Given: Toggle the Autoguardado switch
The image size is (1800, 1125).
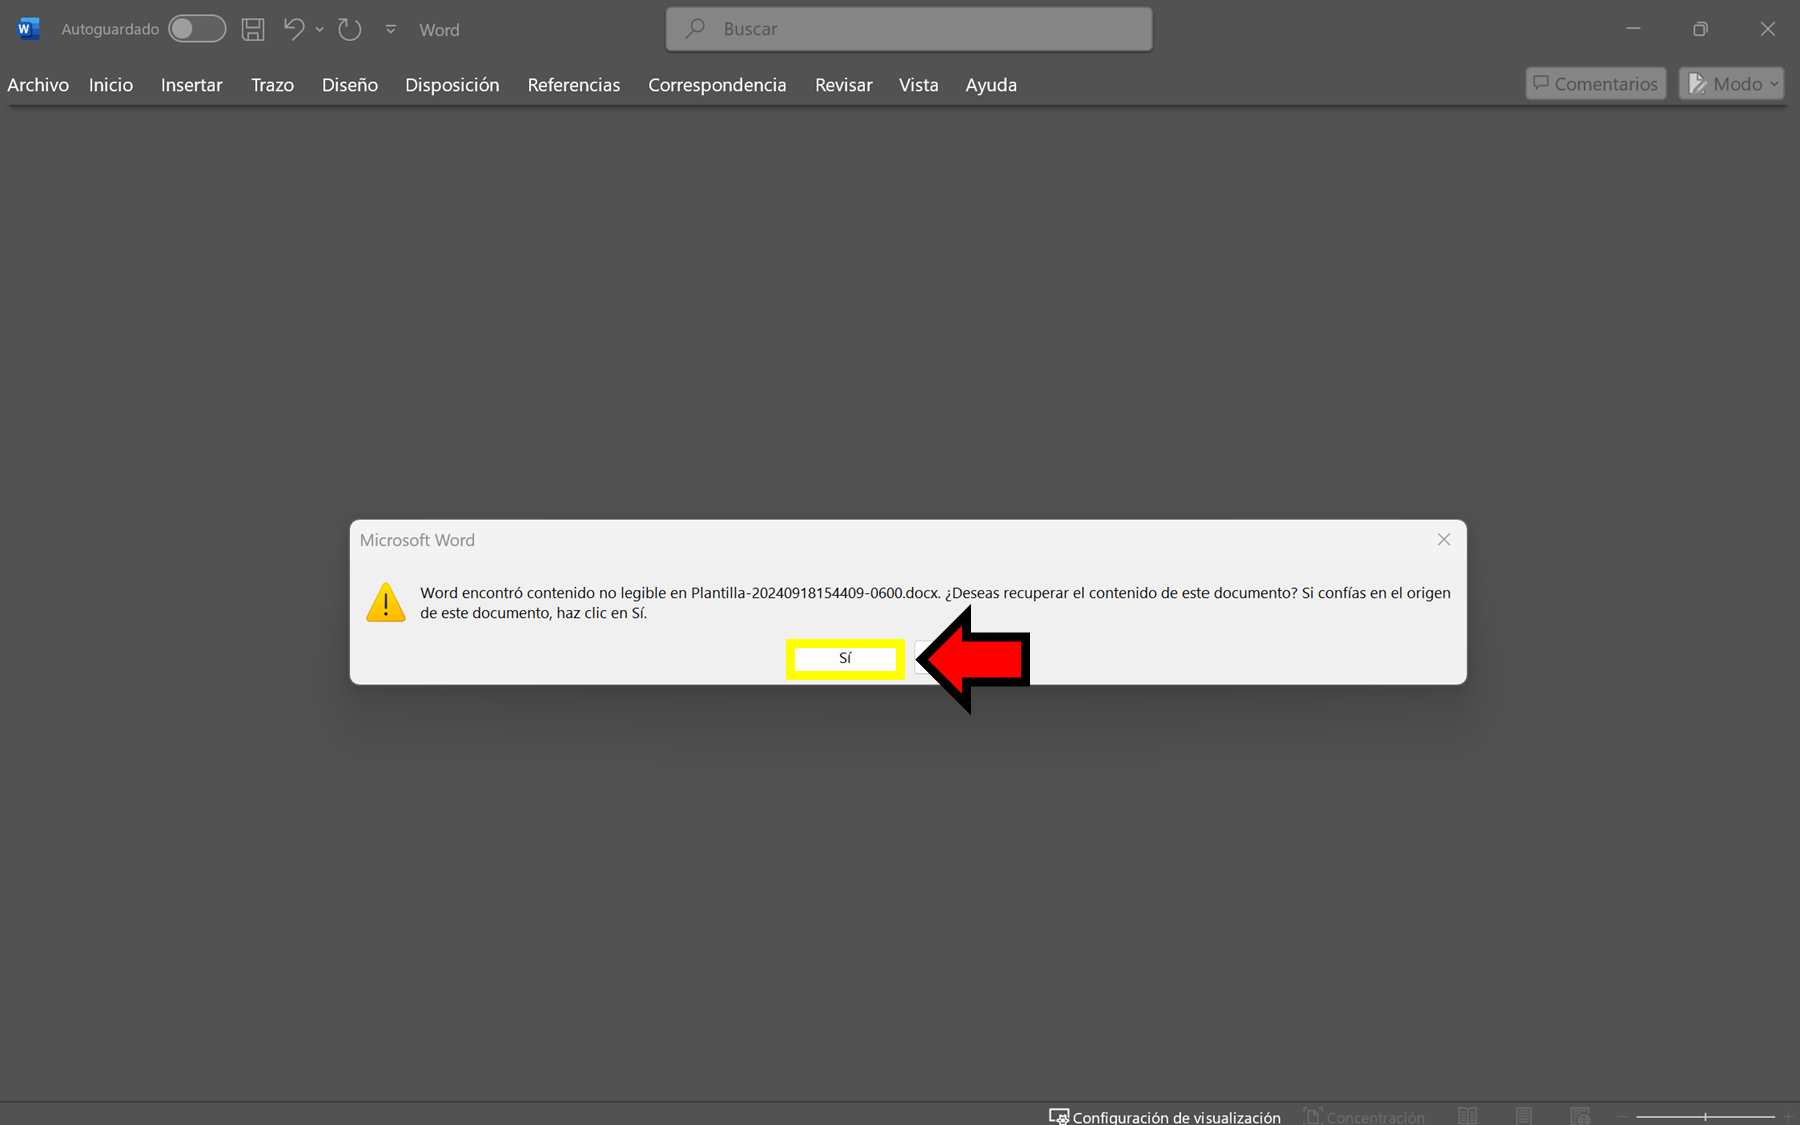Looking at the screenshot, I should [196, 29].
